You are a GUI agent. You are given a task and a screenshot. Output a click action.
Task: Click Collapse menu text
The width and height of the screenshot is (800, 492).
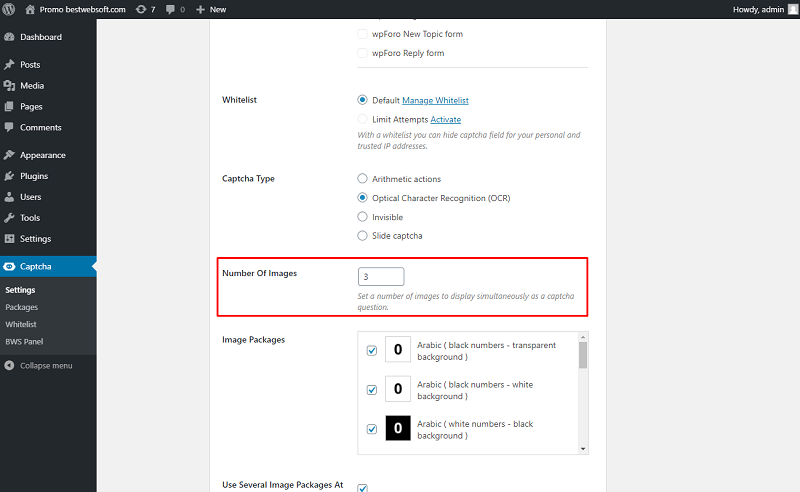46,365
